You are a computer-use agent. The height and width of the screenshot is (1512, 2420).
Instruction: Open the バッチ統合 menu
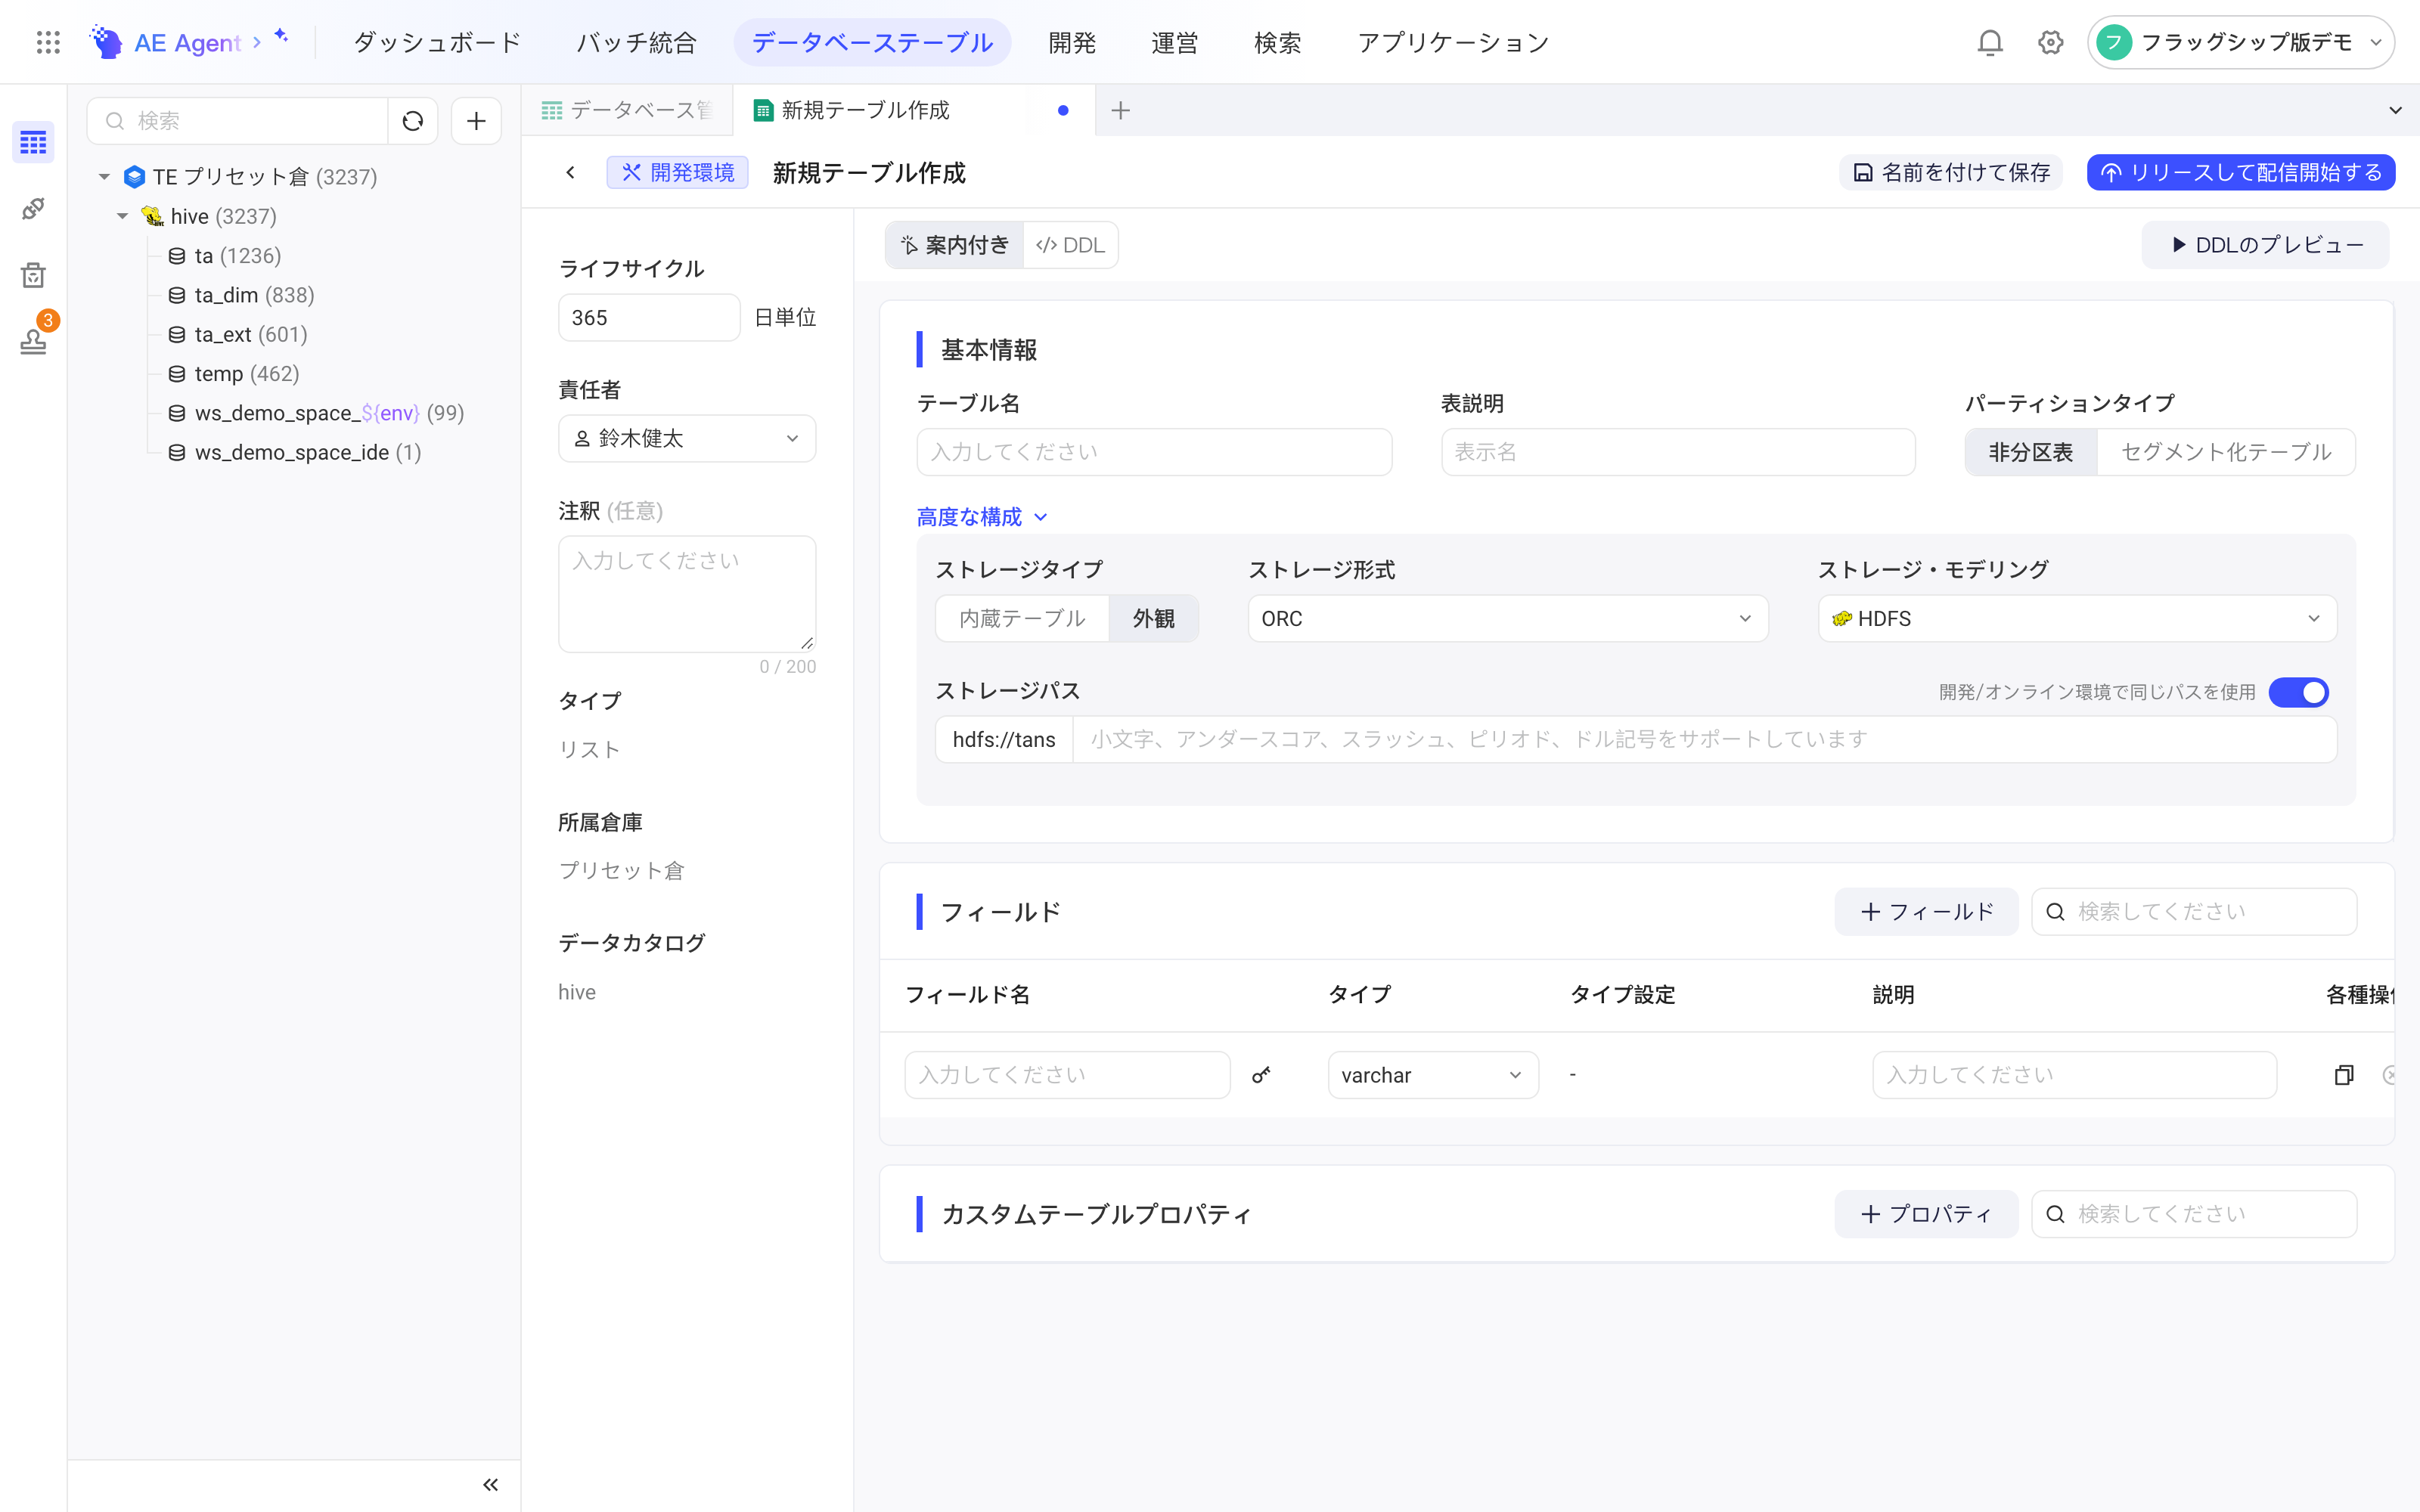coord(636,42)
